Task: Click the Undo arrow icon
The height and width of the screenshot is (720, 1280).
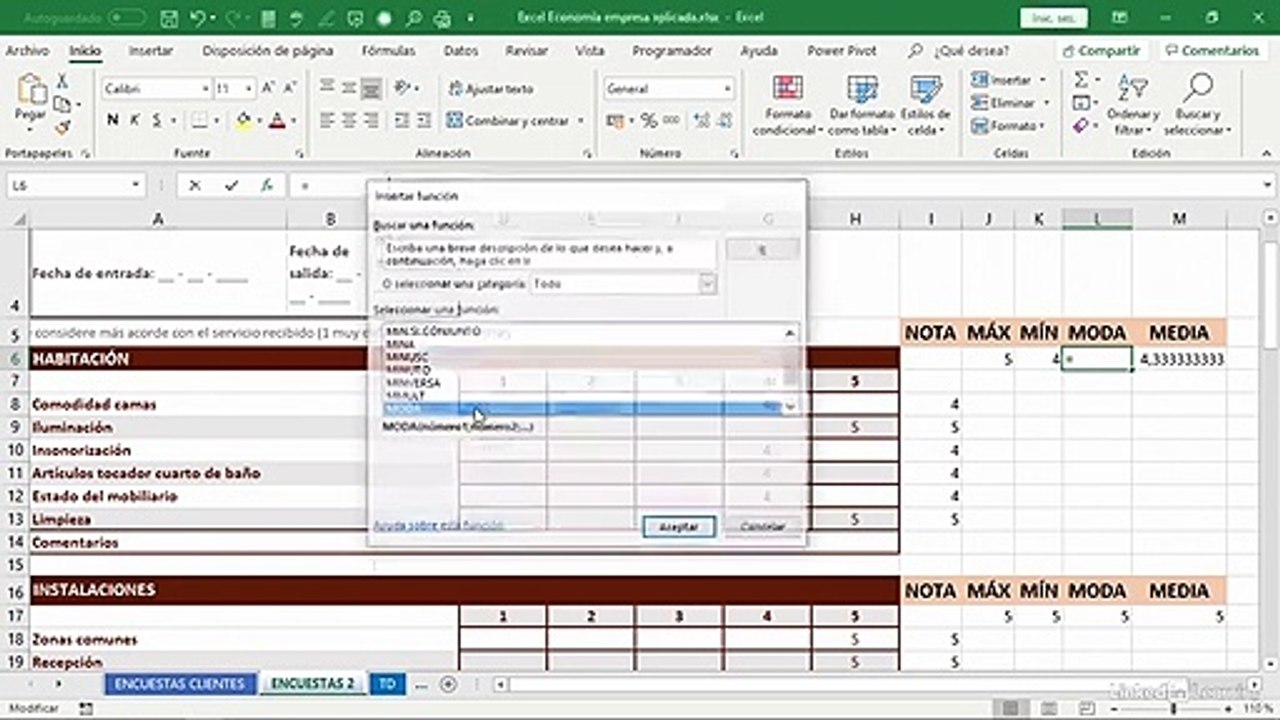Action: (197, 18)
